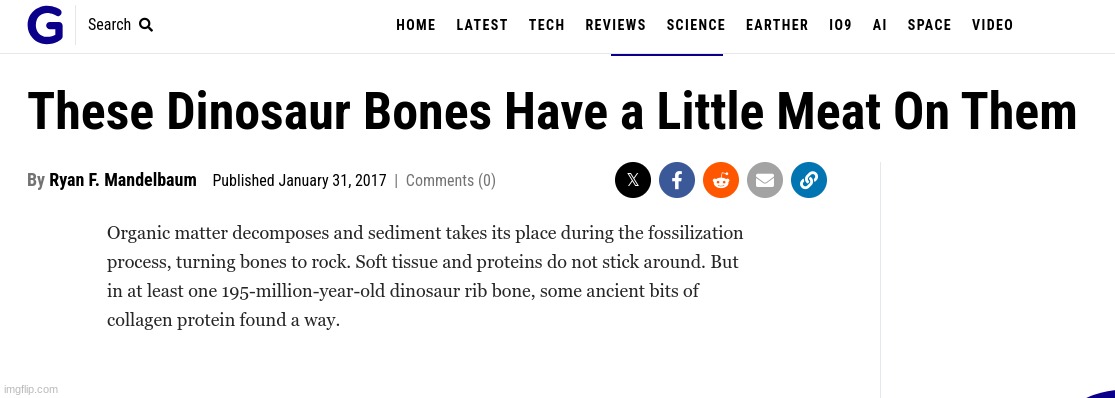Open the AI section
Image resolution: width=1115 pixels, height=398 pixels.
point(880,26)
